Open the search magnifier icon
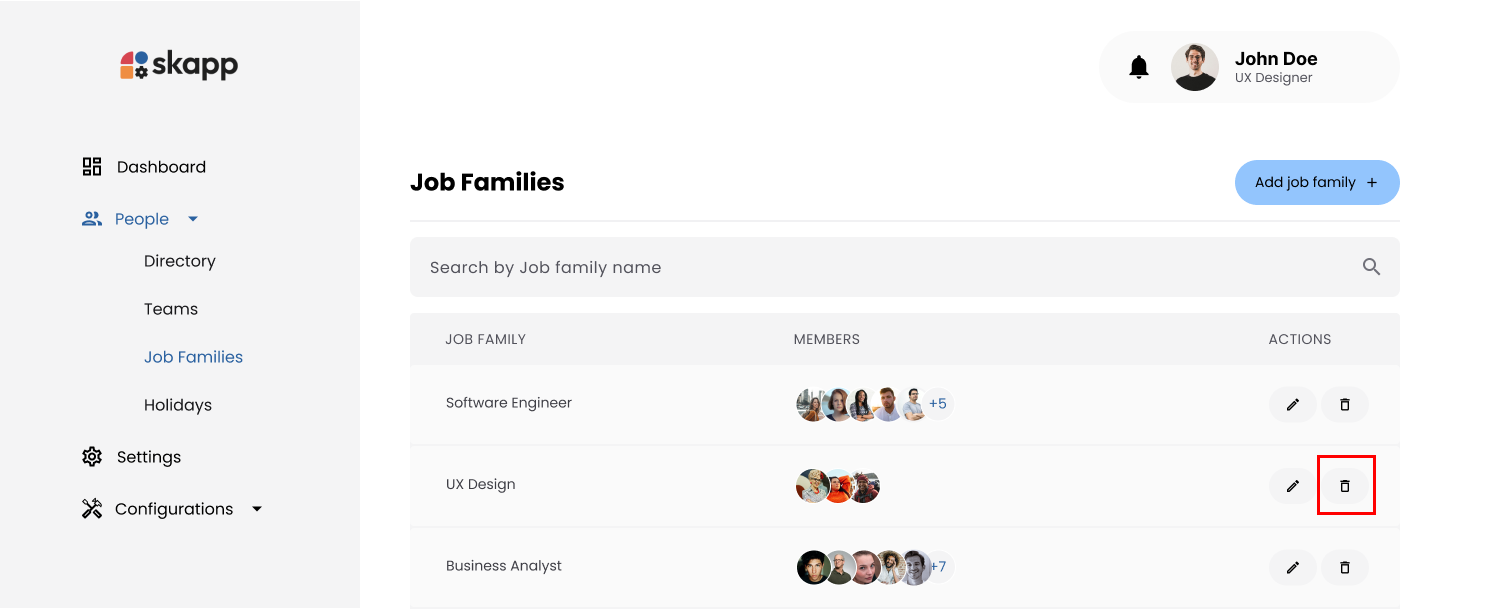This screenshot has height=609, width=1512. tap(1371, 267)
